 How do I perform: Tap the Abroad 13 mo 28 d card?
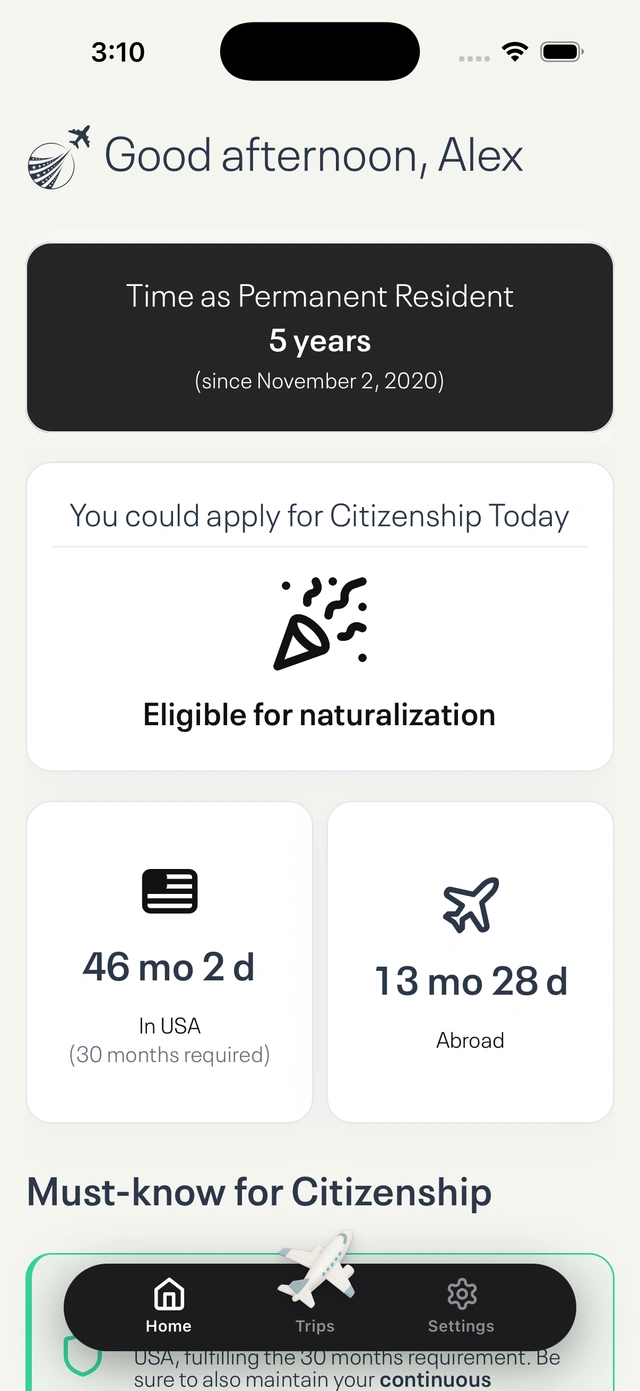(470, 960)
